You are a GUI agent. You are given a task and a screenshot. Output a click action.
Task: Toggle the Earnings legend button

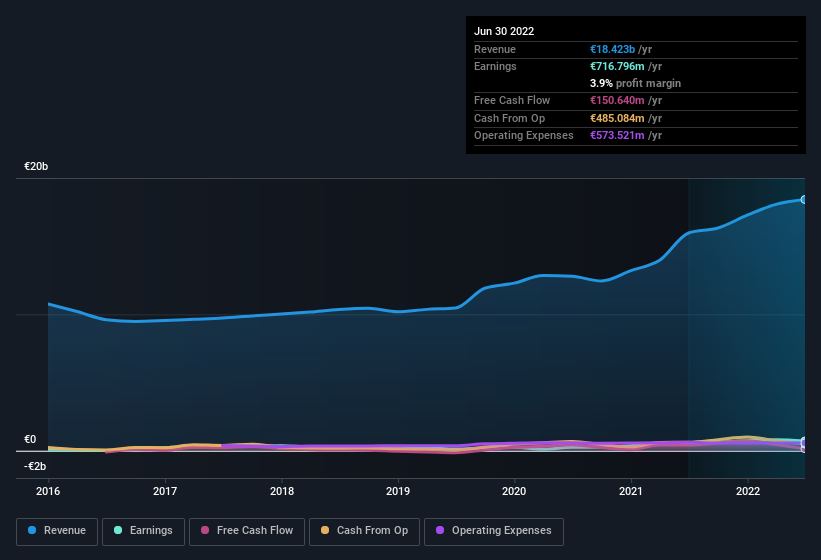click(143, 531)
